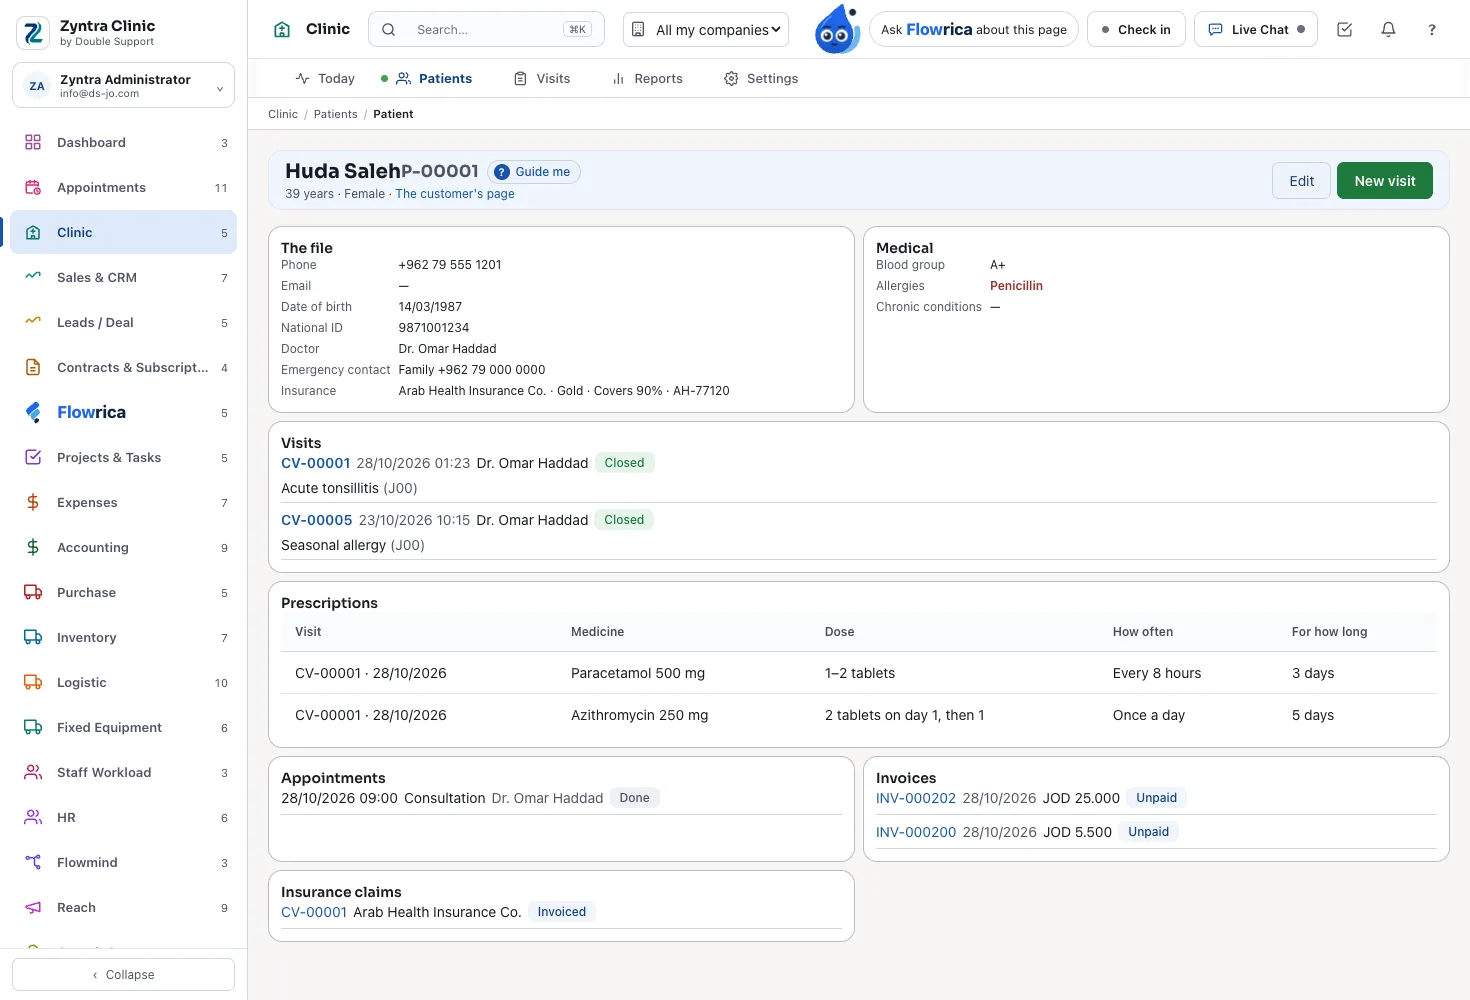Open the Expenses dollar icon
Viewport: 1470px width, 1000px height.
click(x=33, y=503)
